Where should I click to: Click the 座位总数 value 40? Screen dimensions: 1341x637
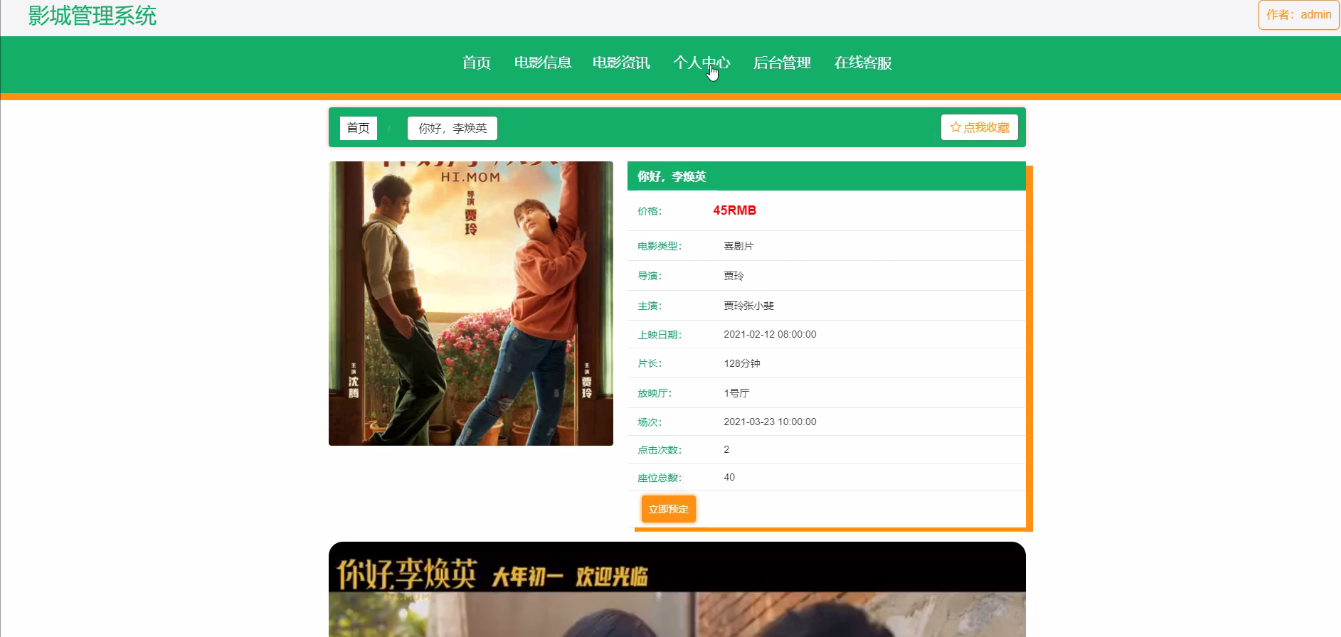point(729,478)
